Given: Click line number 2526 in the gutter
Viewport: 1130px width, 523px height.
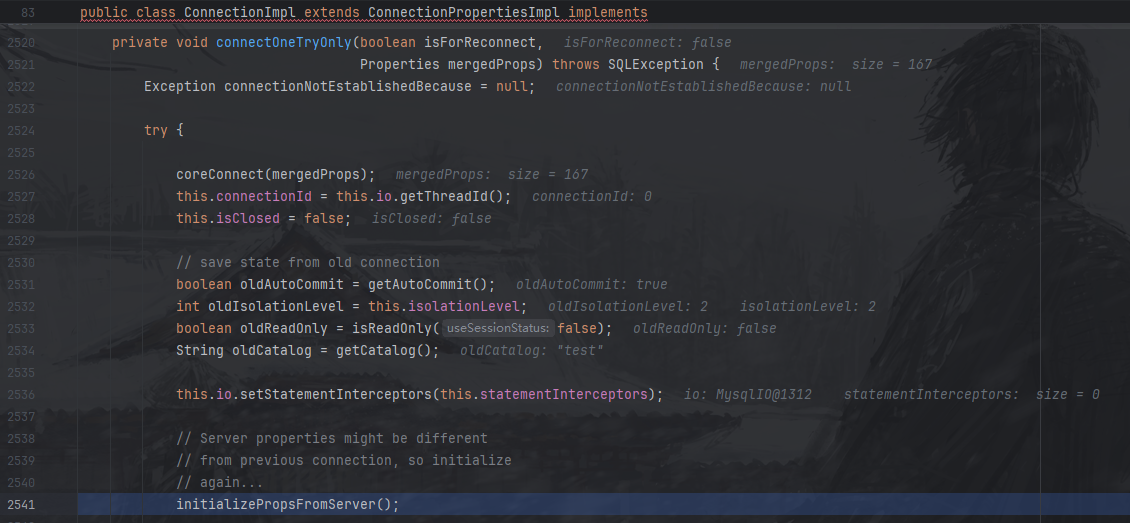Looking at the screenshot, I should pos(21,175).
